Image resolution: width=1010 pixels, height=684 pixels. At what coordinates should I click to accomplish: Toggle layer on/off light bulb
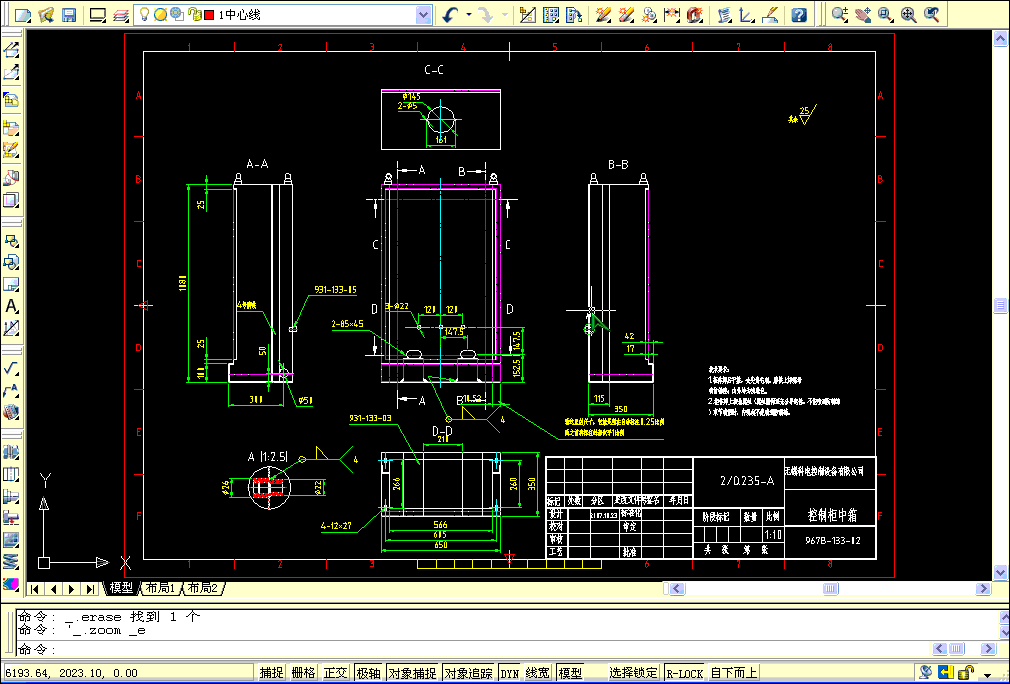click(144, 14)
